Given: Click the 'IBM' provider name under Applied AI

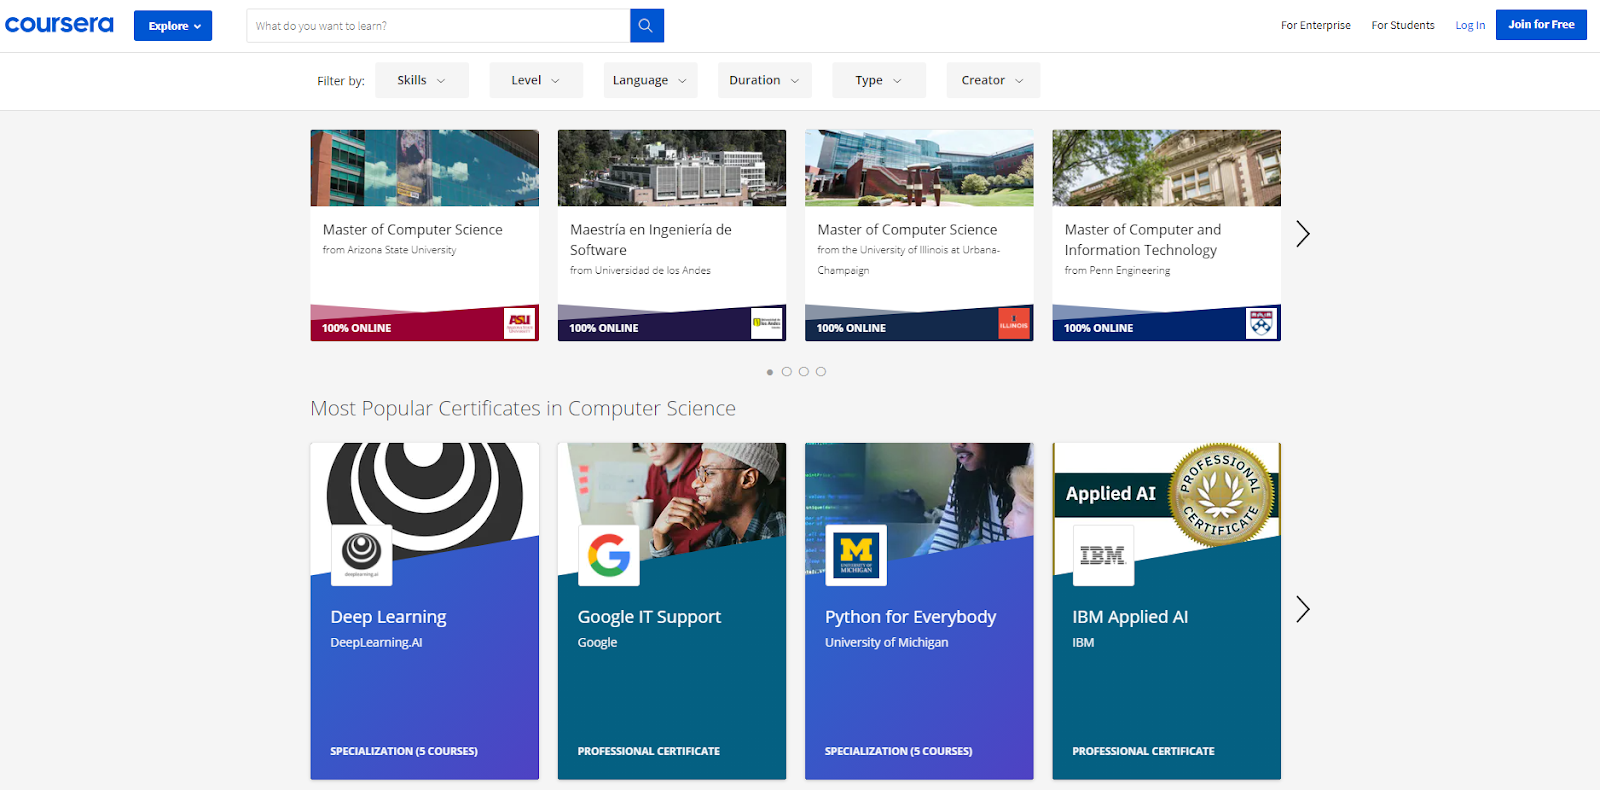Looking at the screenshot, I should (1083, 643).
